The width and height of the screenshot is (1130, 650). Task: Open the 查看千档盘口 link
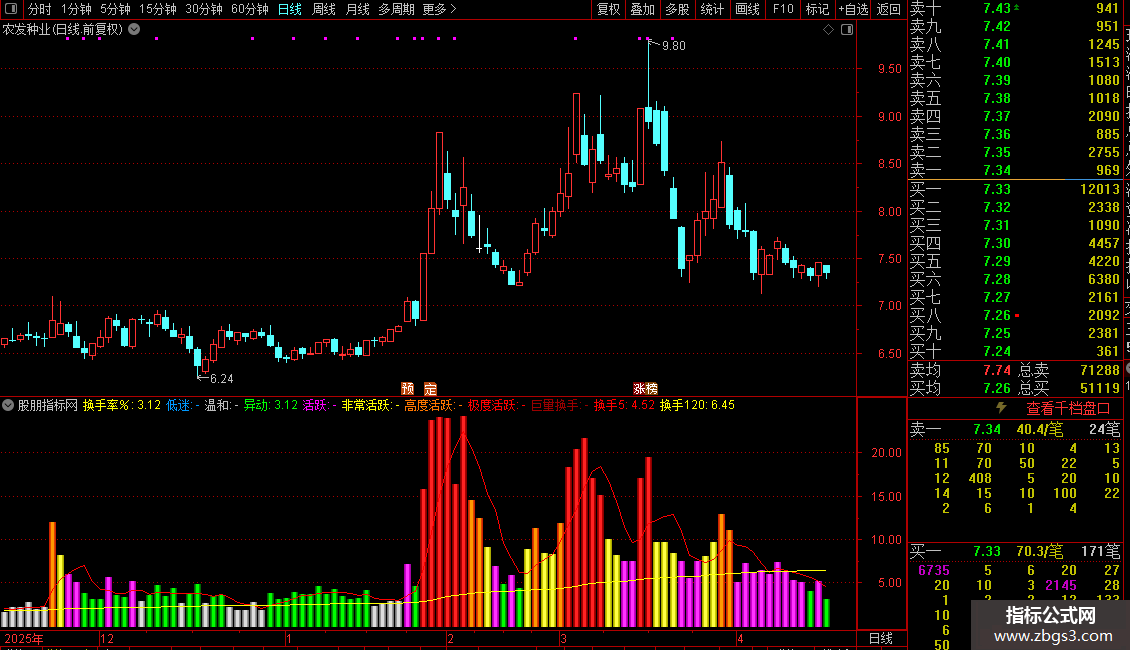(1068, 409)
